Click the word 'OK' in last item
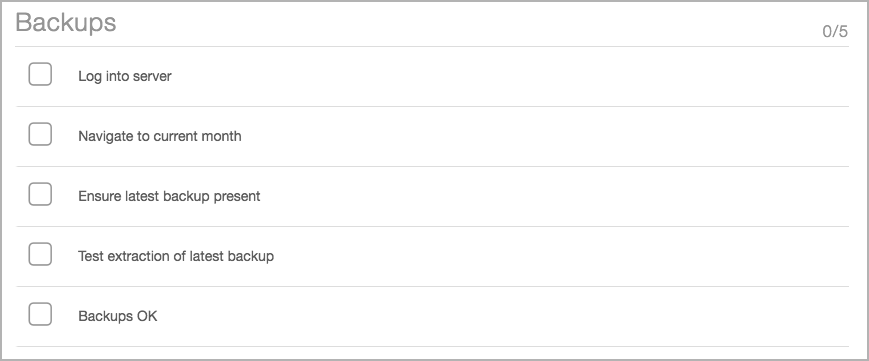The width and height of the screenshot is (869, 361). (x=147, y=316)
